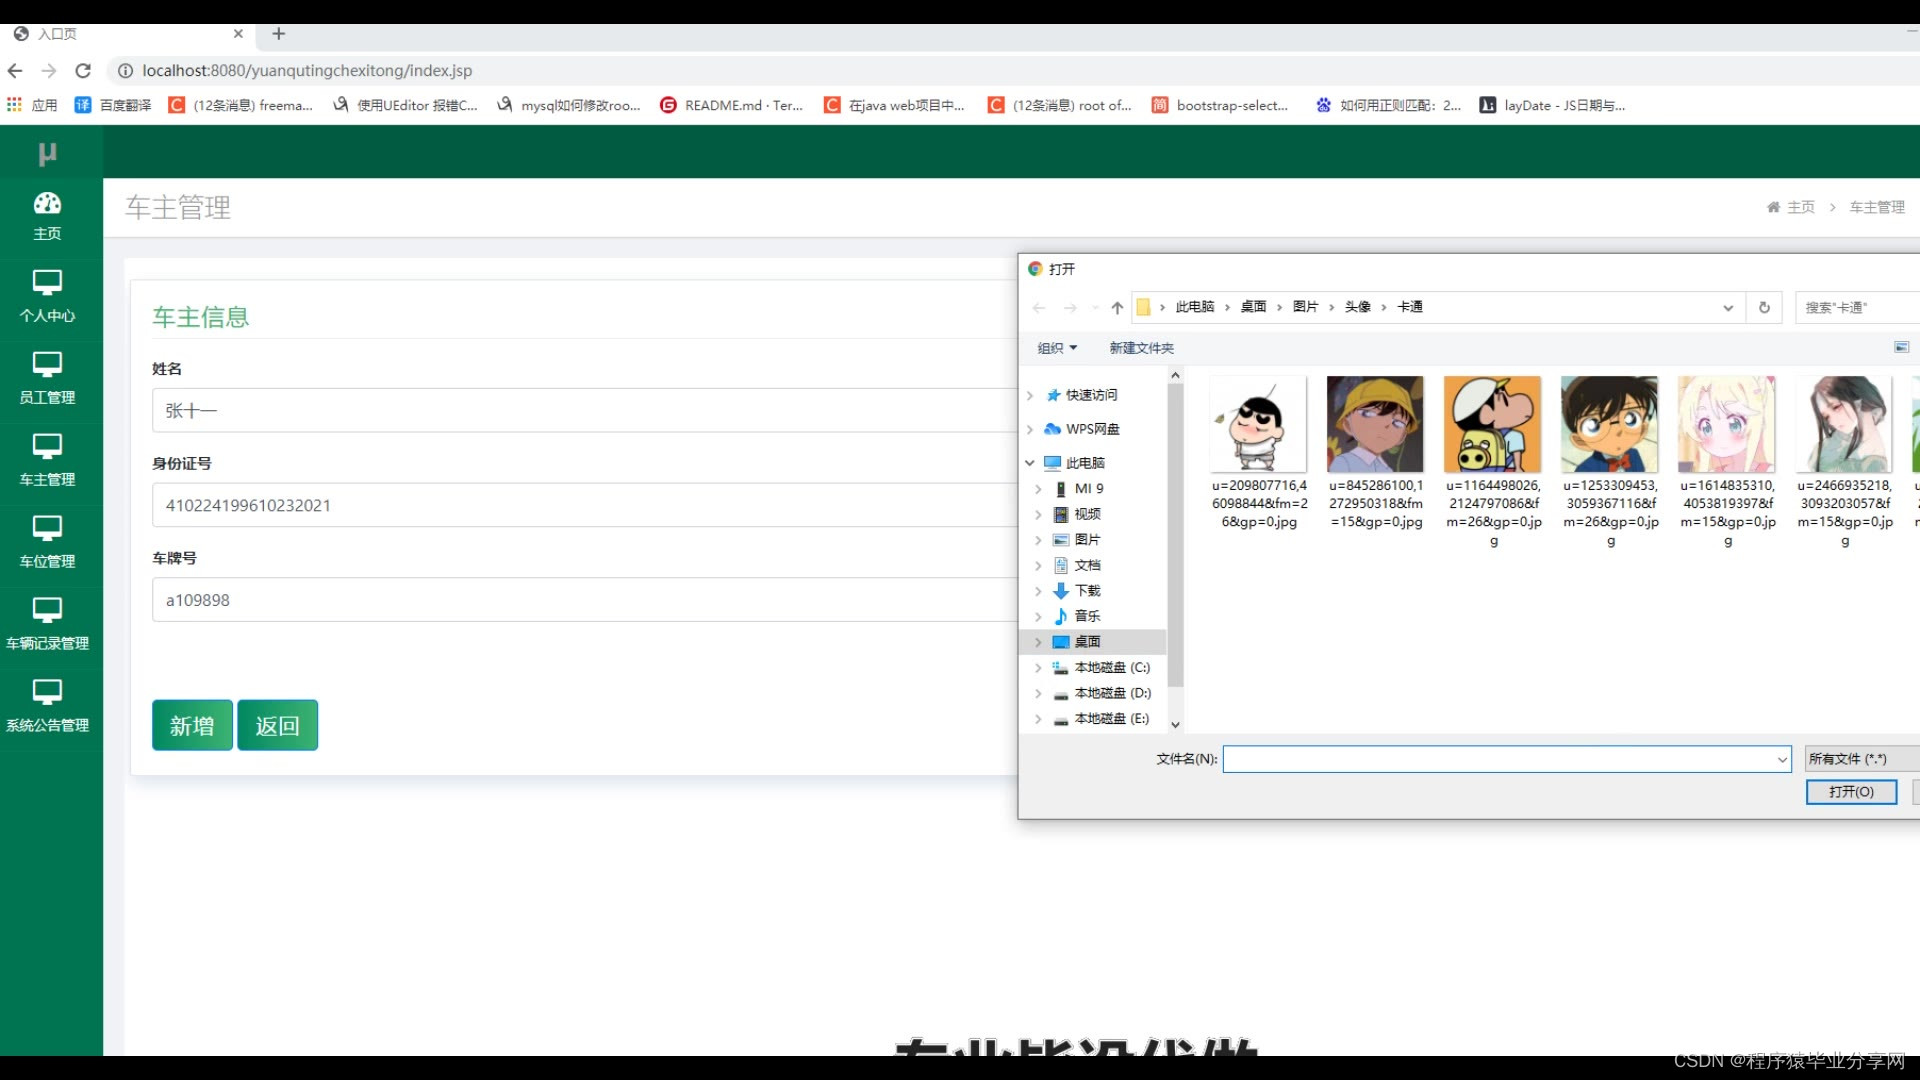Click 主页 breadcrumb link
Screen dimensions: 1920x1080
tap(1800, 207)
